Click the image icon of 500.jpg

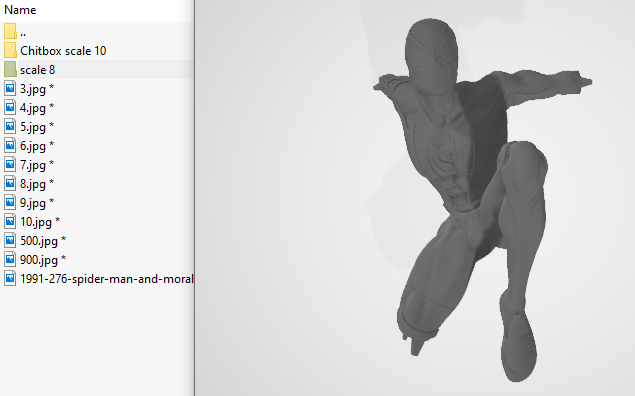(x=10, y=241)
